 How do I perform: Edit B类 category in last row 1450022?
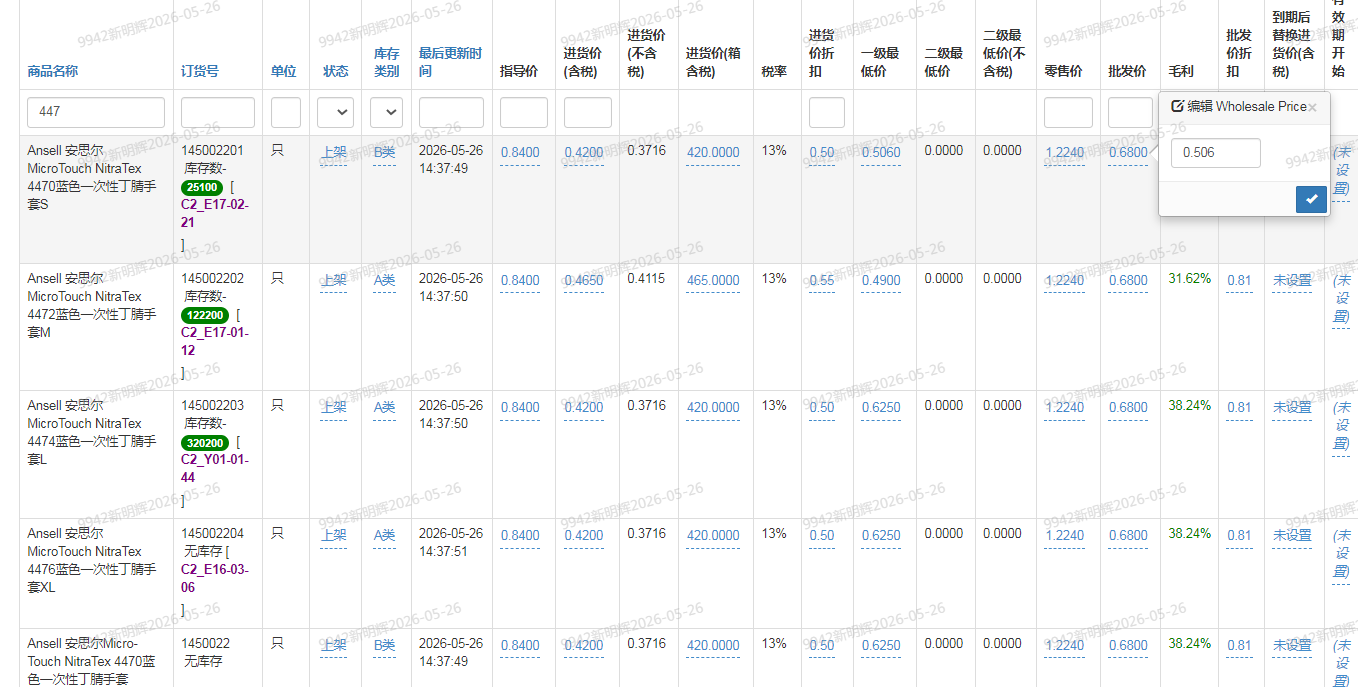[x=385, y=646]
